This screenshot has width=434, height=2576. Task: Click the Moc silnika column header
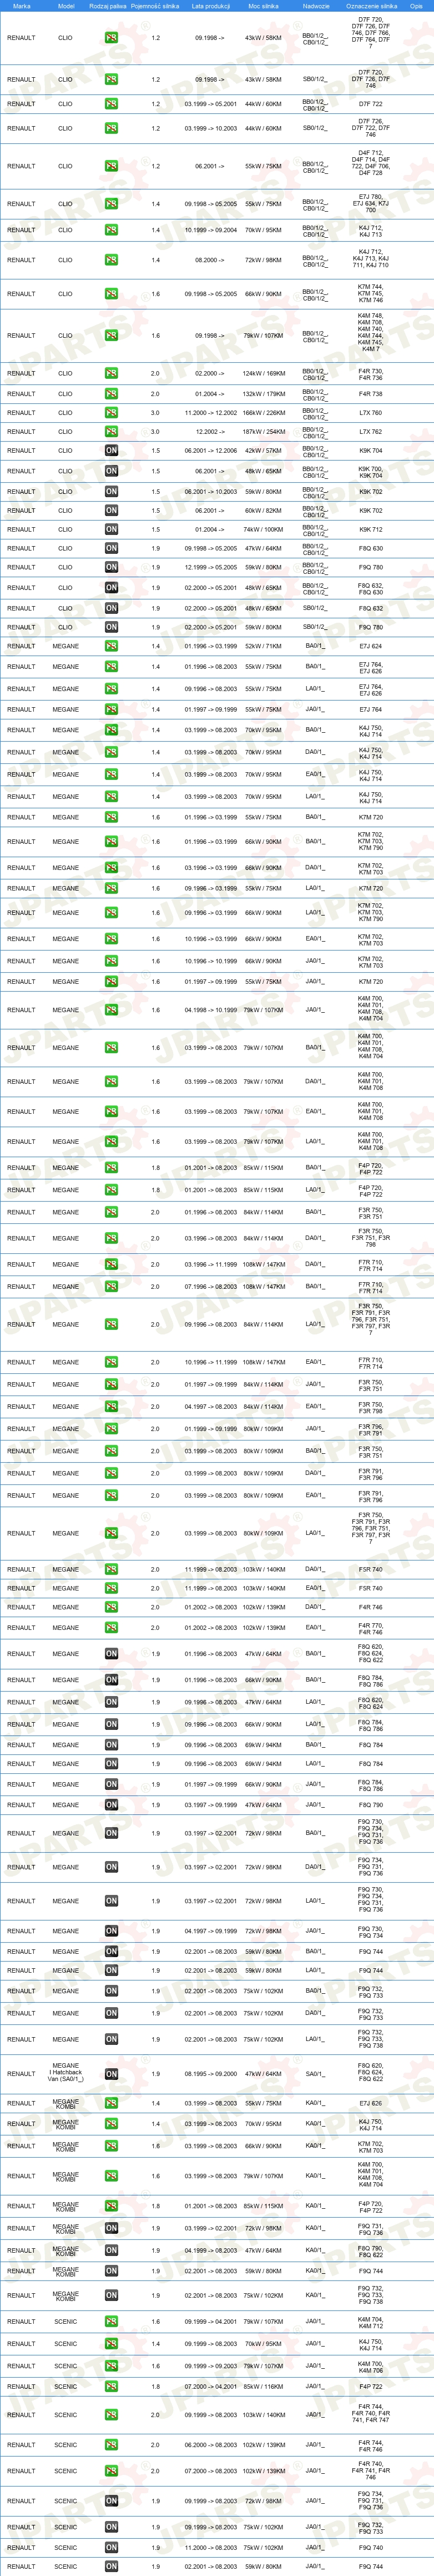tap(263, 6)
